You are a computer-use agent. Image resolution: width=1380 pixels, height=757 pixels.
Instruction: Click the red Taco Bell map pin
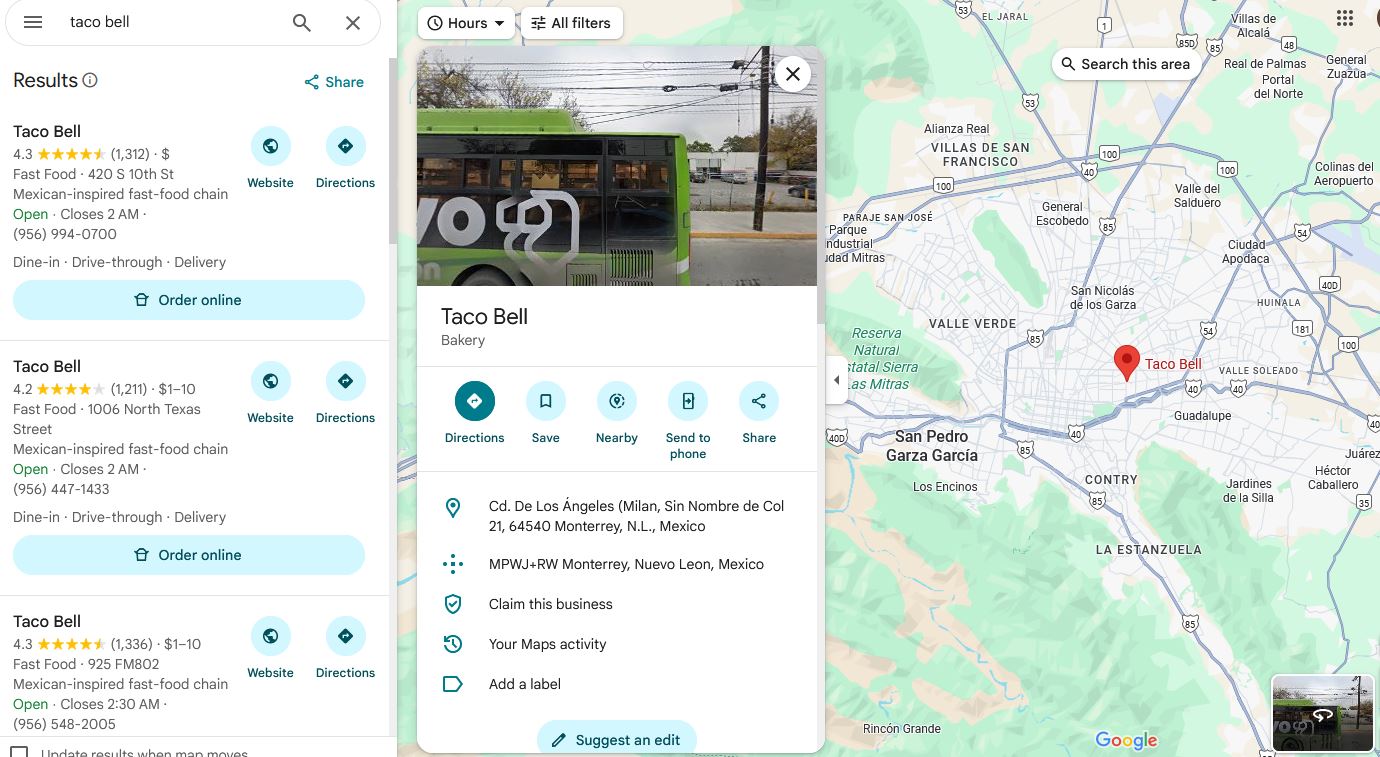tap(1127, 363)
